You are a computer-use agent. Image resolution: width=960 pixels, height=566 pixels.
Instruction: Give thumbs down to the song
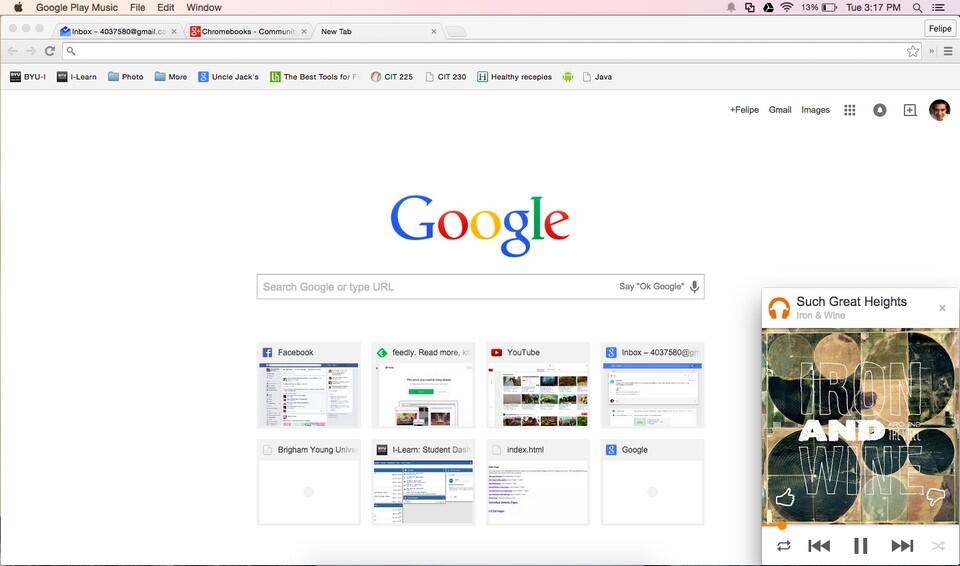[x=935, y=497]
